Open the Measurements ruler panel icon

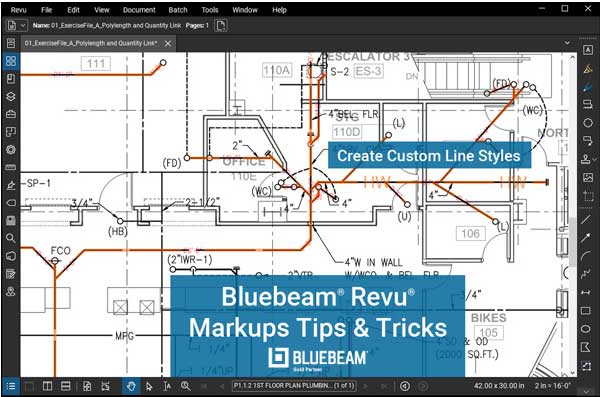click(11, 167)
